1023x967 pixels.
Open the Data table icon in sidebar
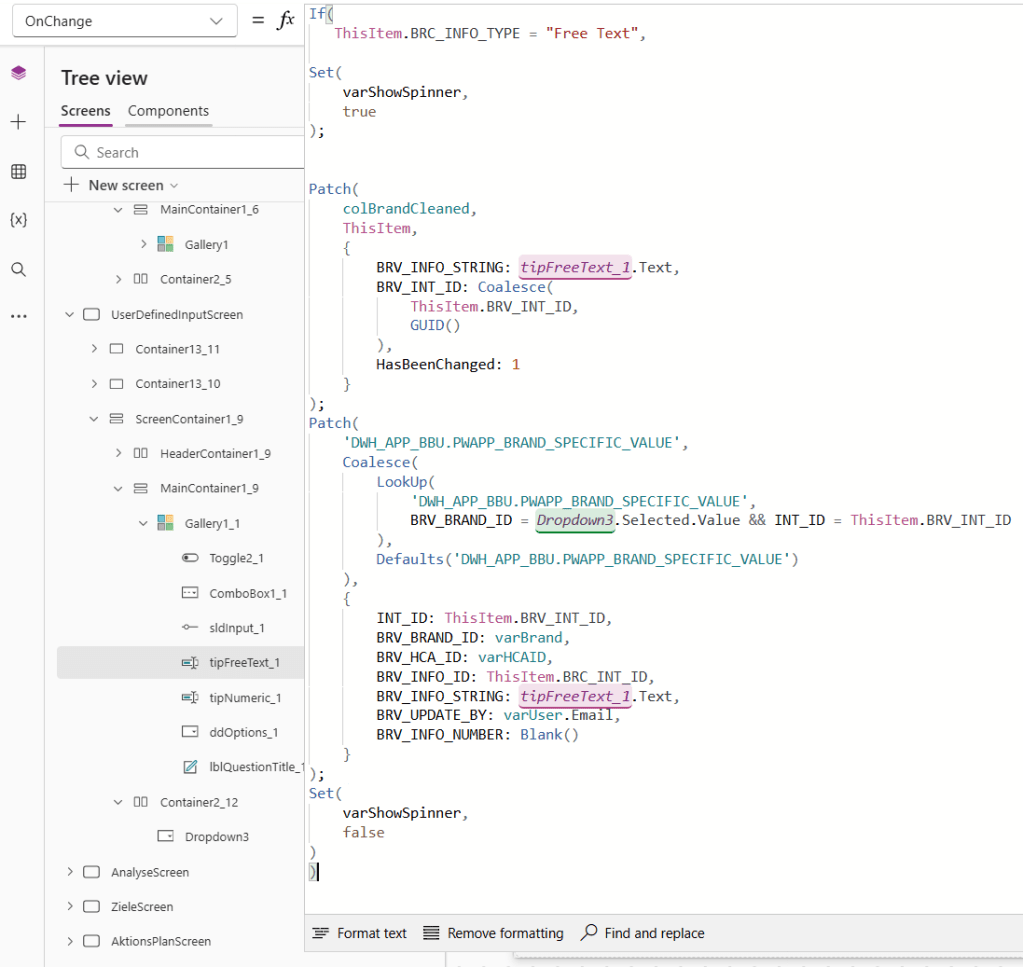click(x=18, y=172)
